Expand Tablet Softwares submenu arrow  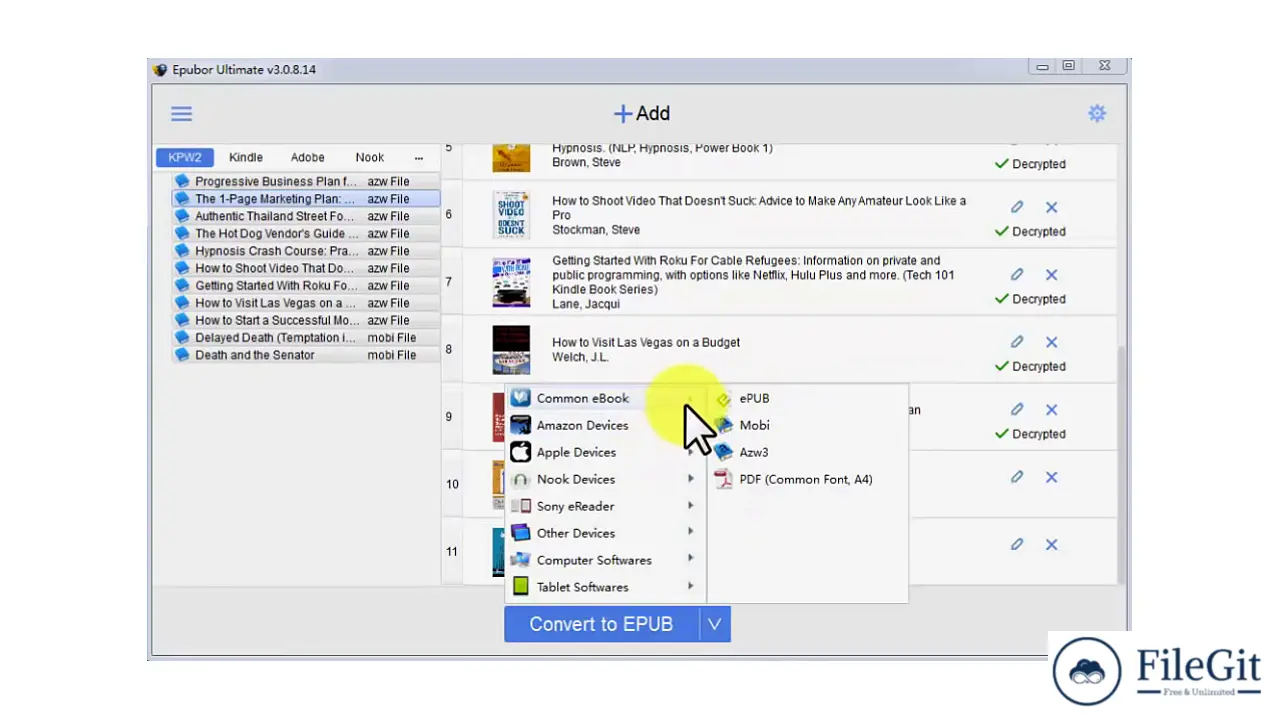pyautogui.click(x=690, y=587)
